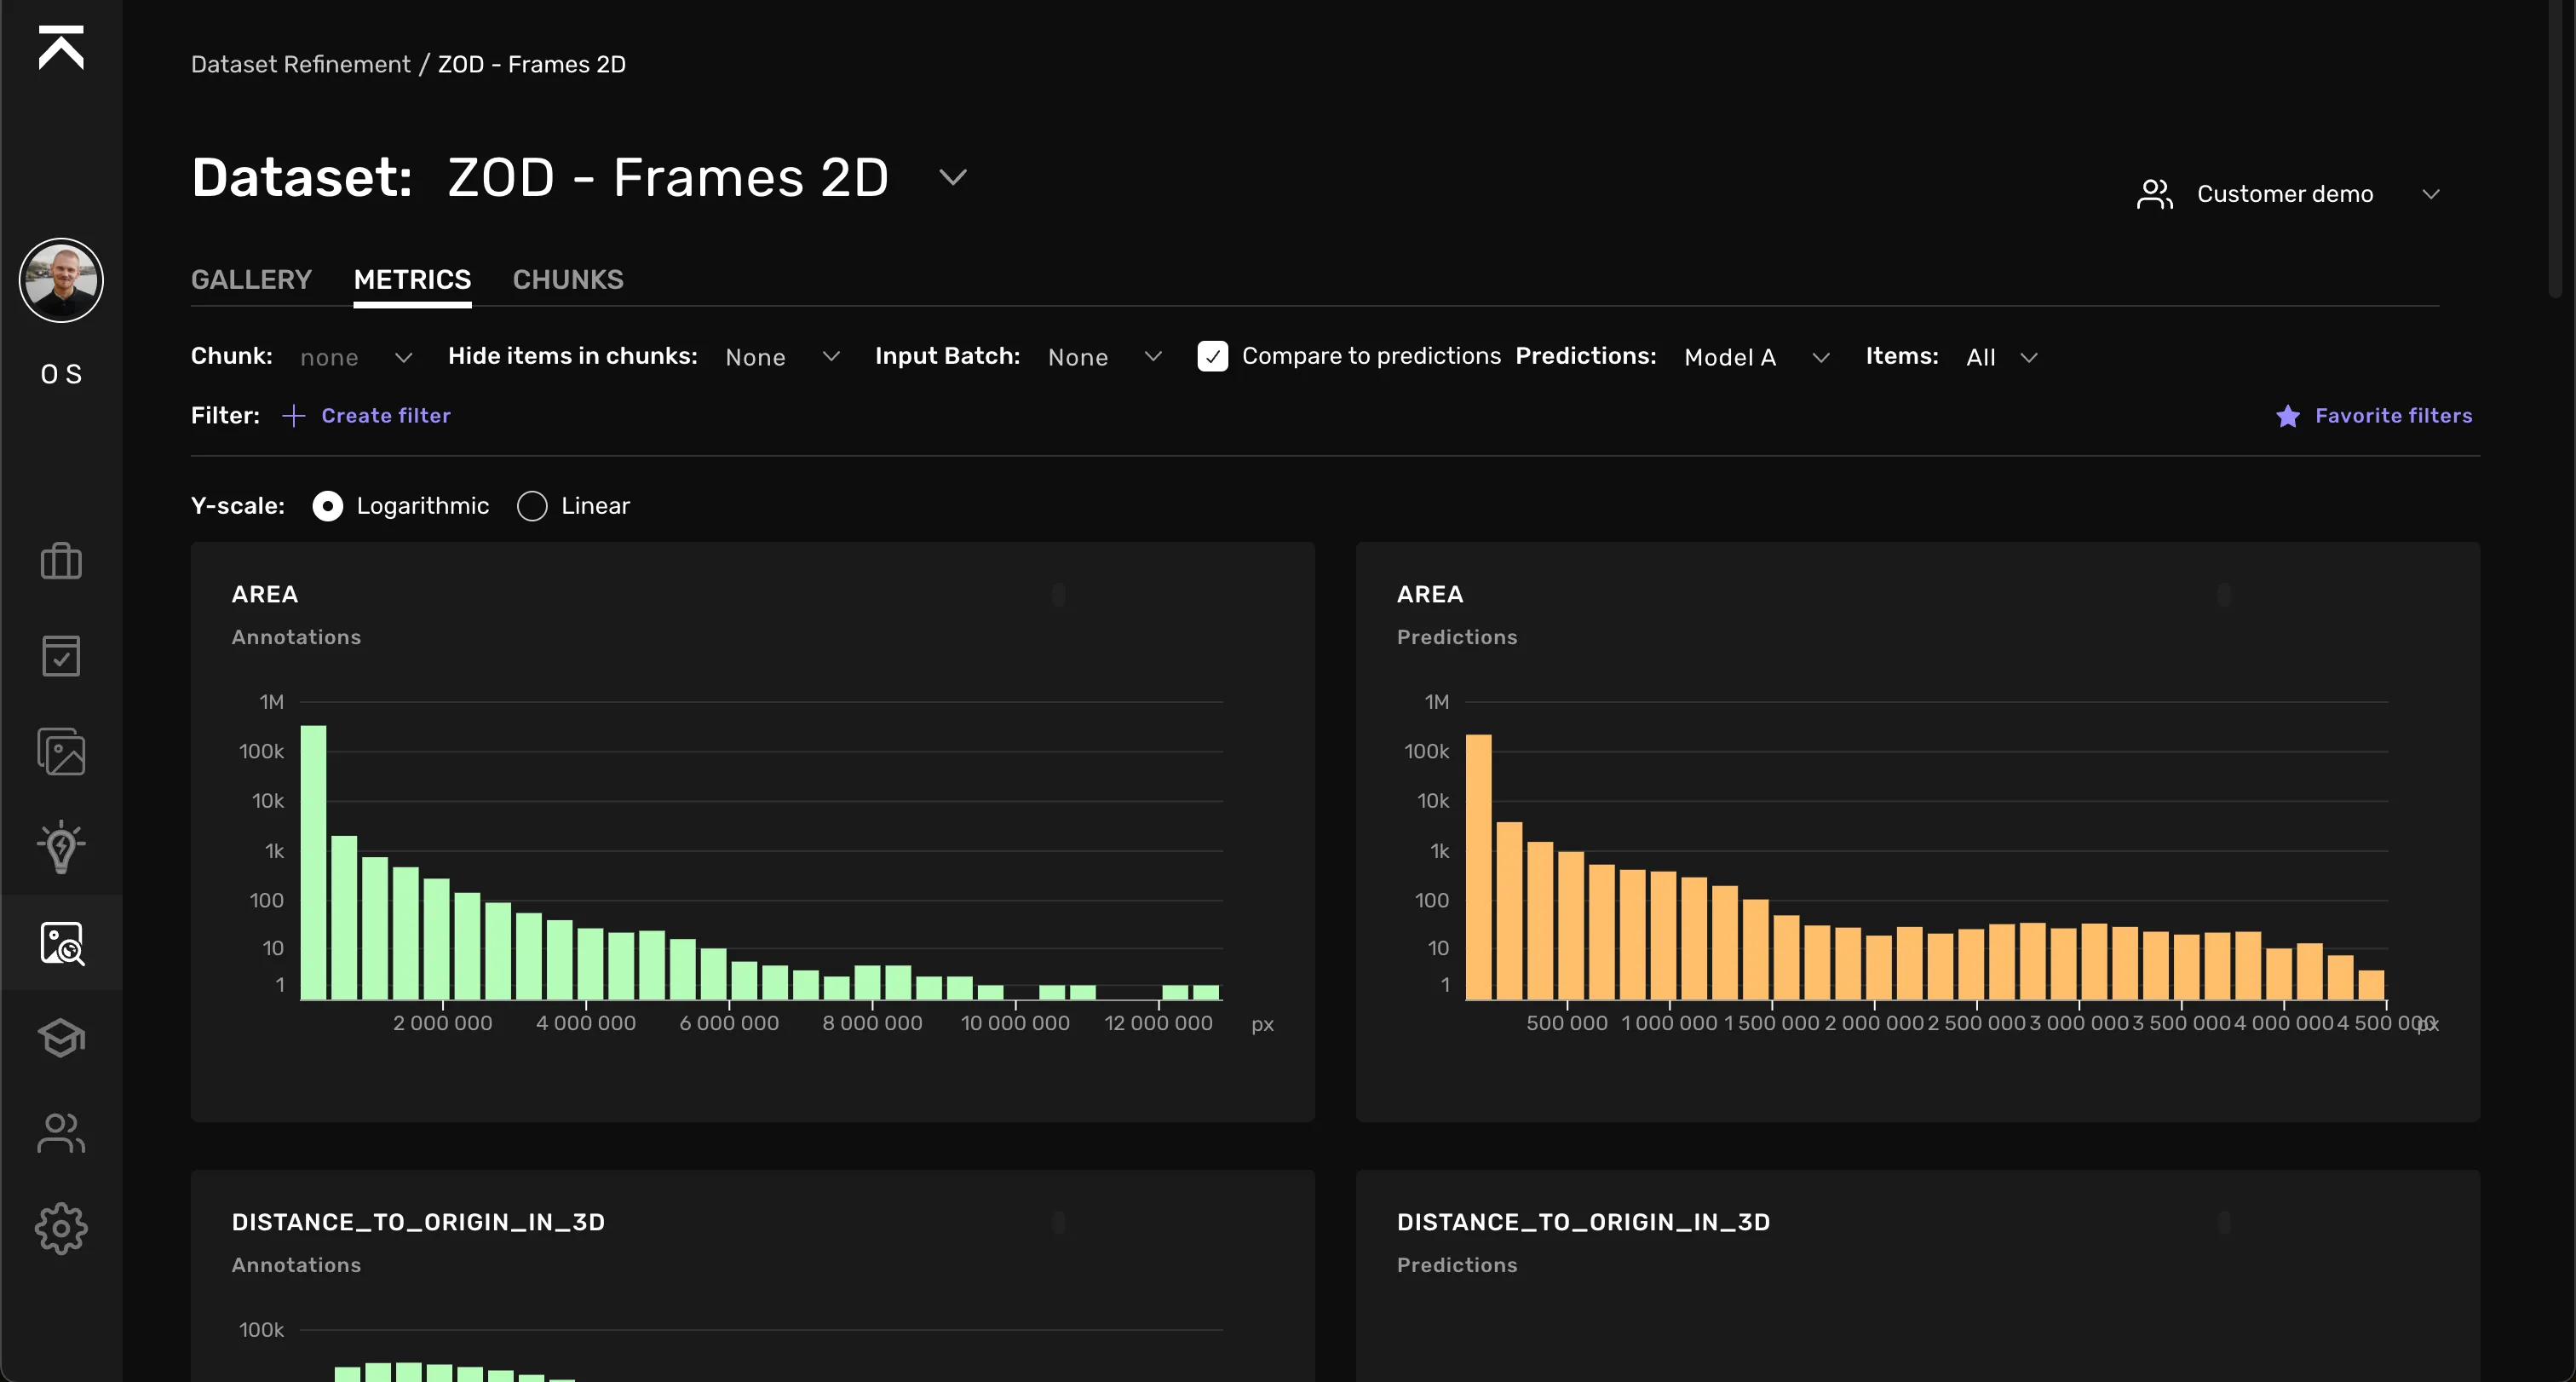
Task: Click the plus icon next to Create filter
Action: click(x=293, y=416)
